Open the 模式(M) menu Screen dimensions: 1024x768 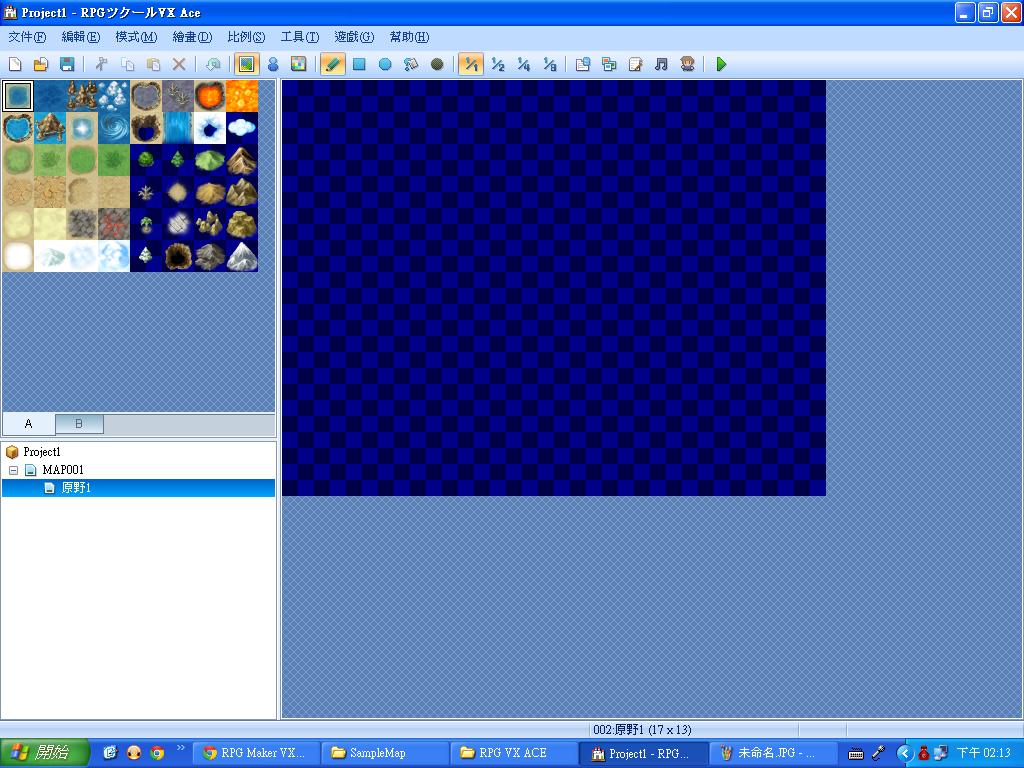136,37
